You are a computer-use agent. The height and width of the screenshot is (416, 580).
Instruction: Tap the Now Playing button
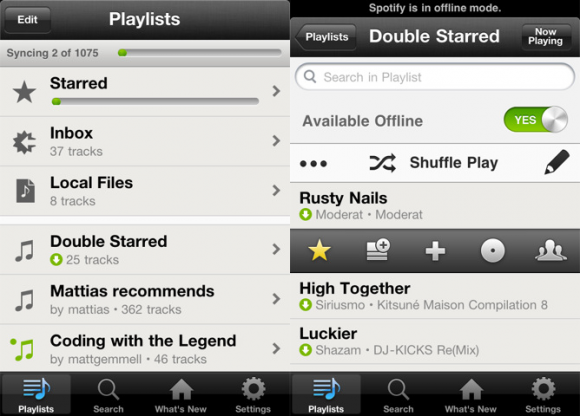545,36
